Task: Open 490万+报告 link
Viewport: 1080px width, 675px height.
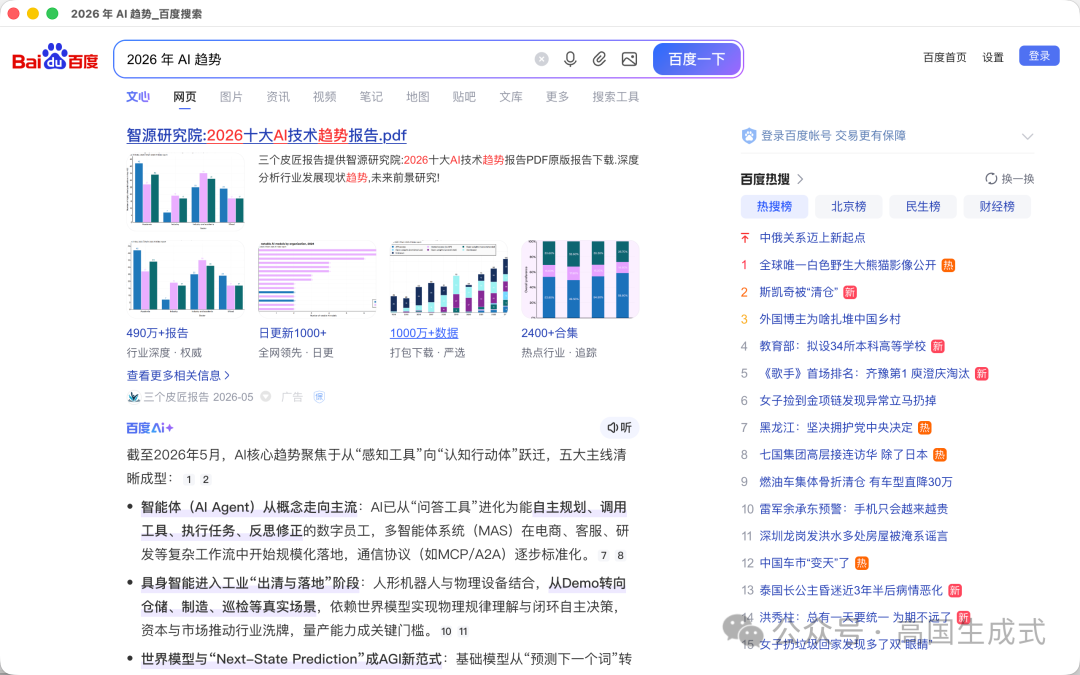Action: pos(157,333)
